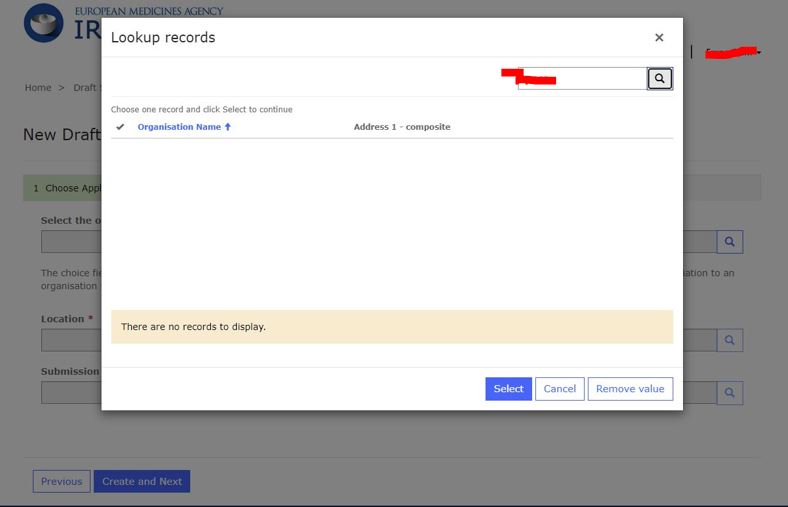Click the Address 1 - composite column header
The height and width of the screenshot is (507, 788).
click(x=402, y=127)
